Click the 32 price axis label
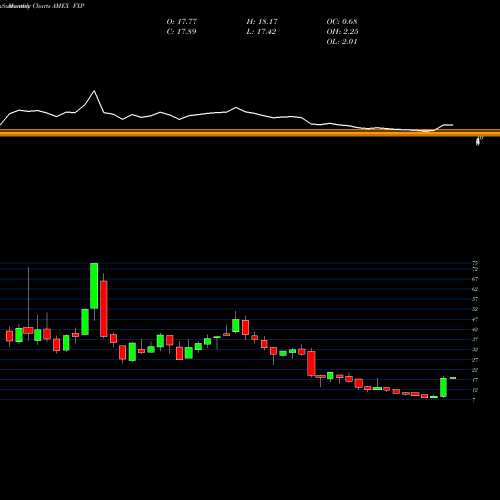Image resolution: width=500 pixels, height=500 pixels. (x=475, y=350)
